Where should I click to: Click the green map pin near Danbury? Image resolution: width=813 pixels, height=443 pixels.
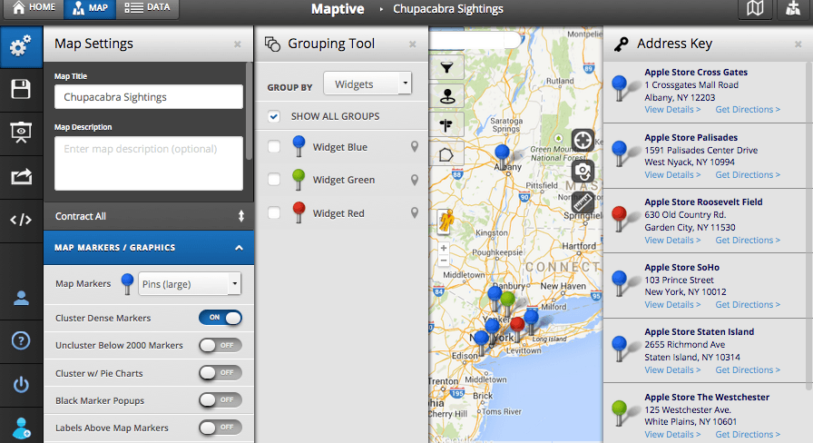[508, 304]
